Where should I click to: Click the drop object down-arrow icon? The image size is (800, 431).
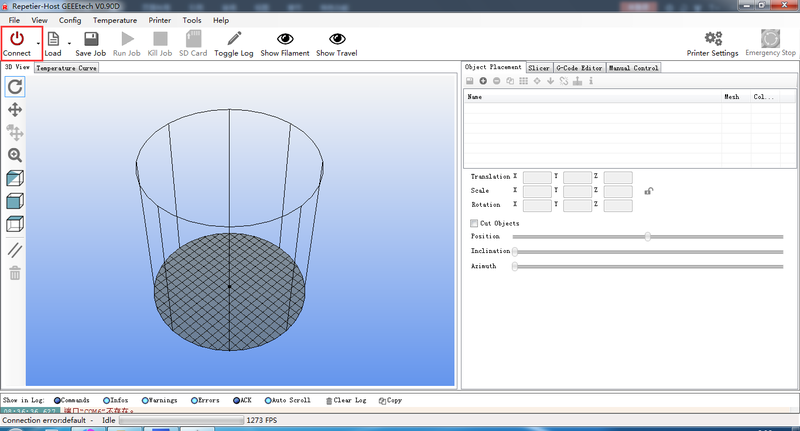point(551,81)
